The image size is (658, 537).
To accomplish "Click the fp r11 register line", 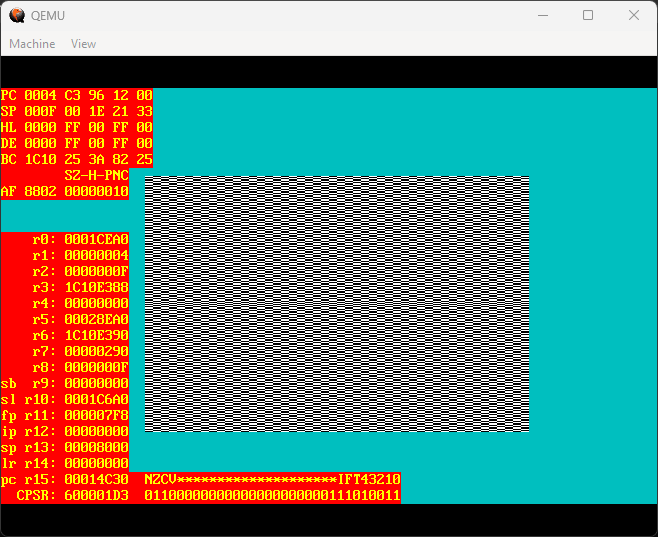I will click(65, 416).
